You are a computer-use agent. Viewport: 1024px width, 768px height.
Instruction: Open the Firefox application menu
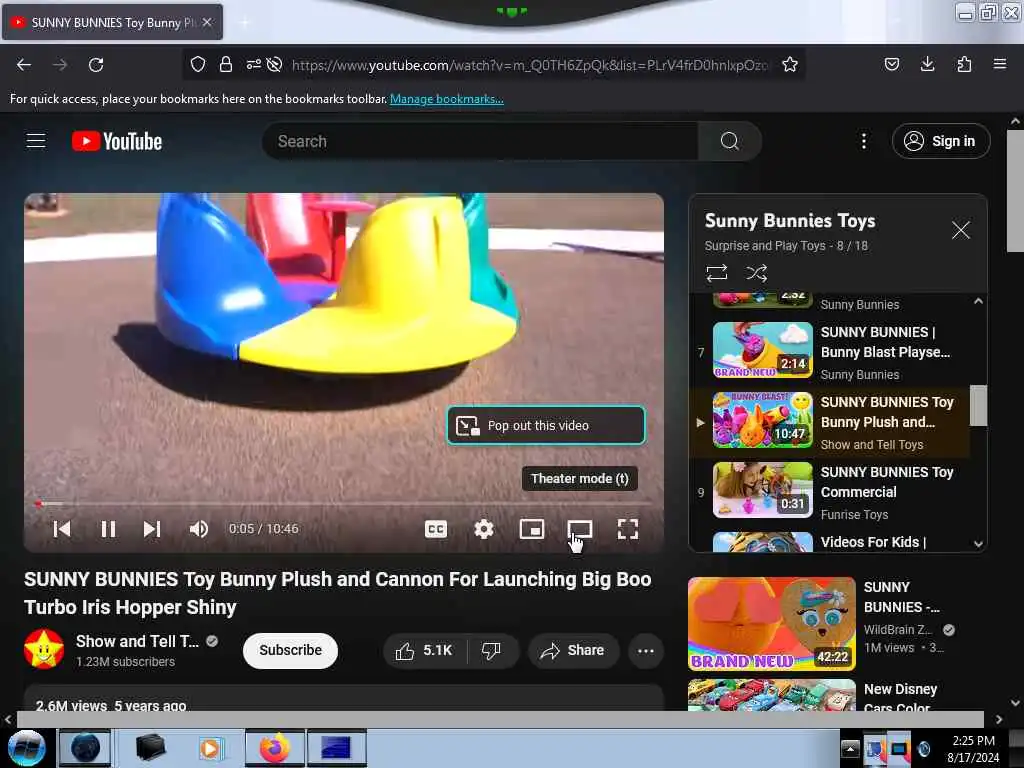click(1000, 65)
